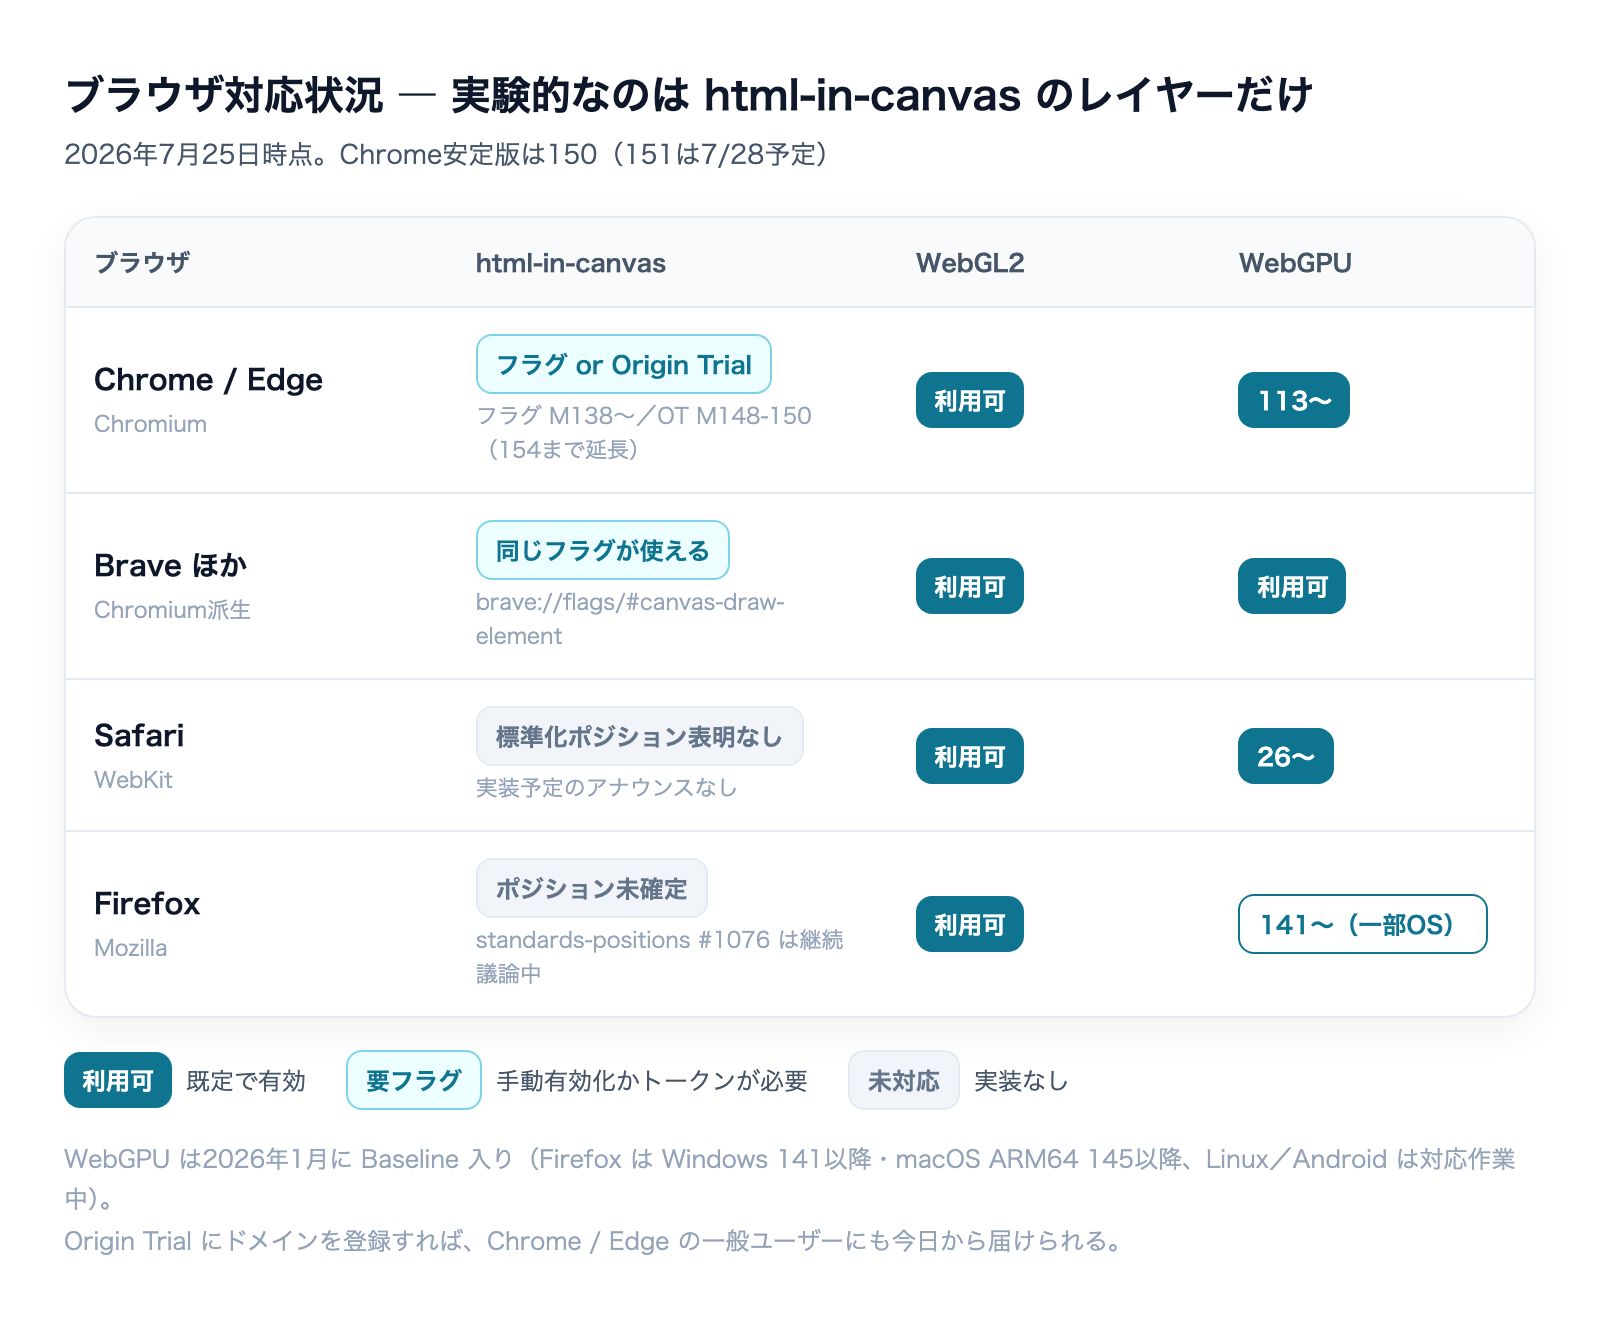Screen dimensions: 1600x1324
Task: Click the 利用可 legend badge
Action: pyautogui.click(x=118, y=1080)
